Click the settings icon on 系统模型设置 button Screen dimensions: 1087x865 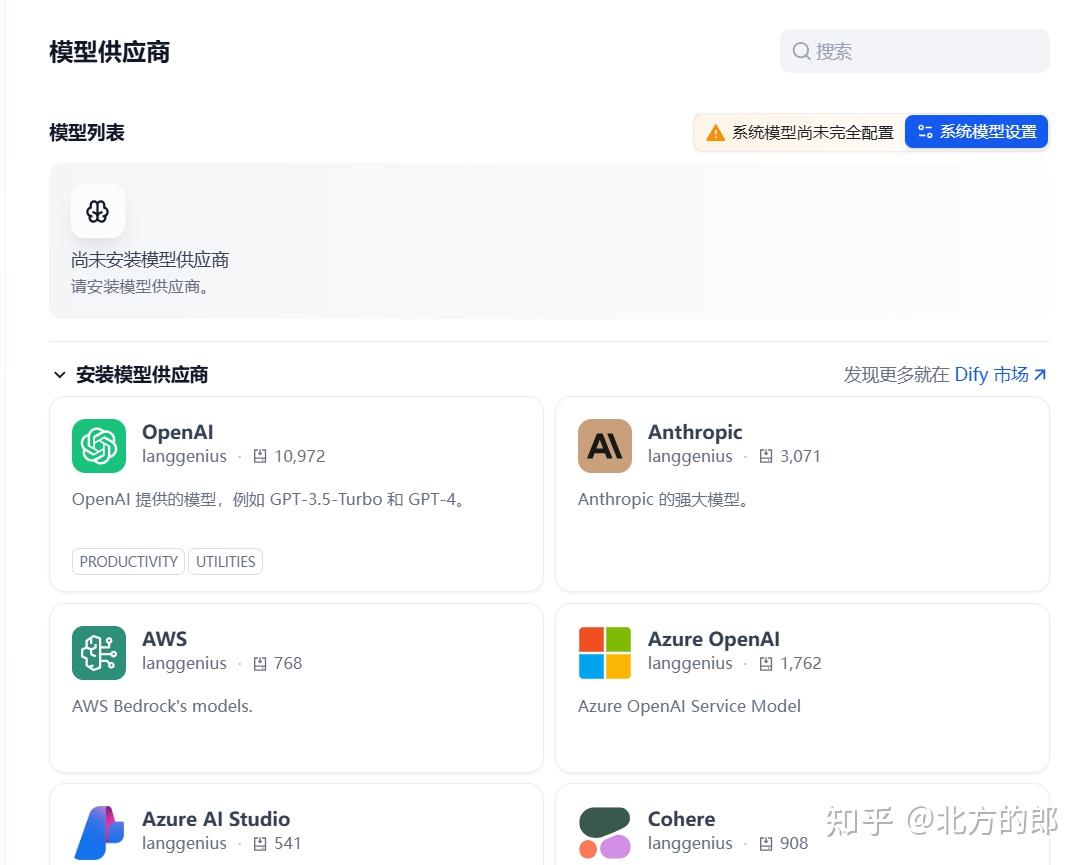[923, 131]
